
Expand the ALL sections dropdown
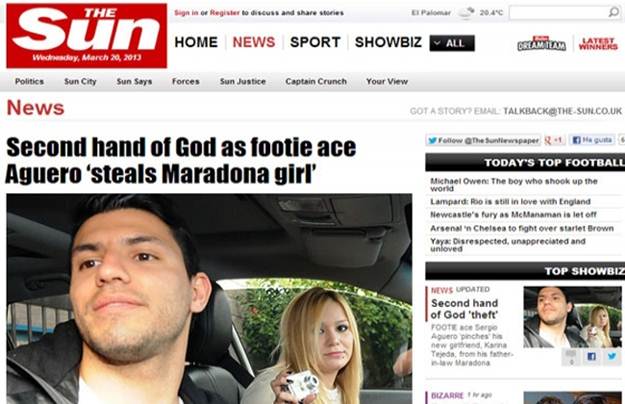click(452, 43)
